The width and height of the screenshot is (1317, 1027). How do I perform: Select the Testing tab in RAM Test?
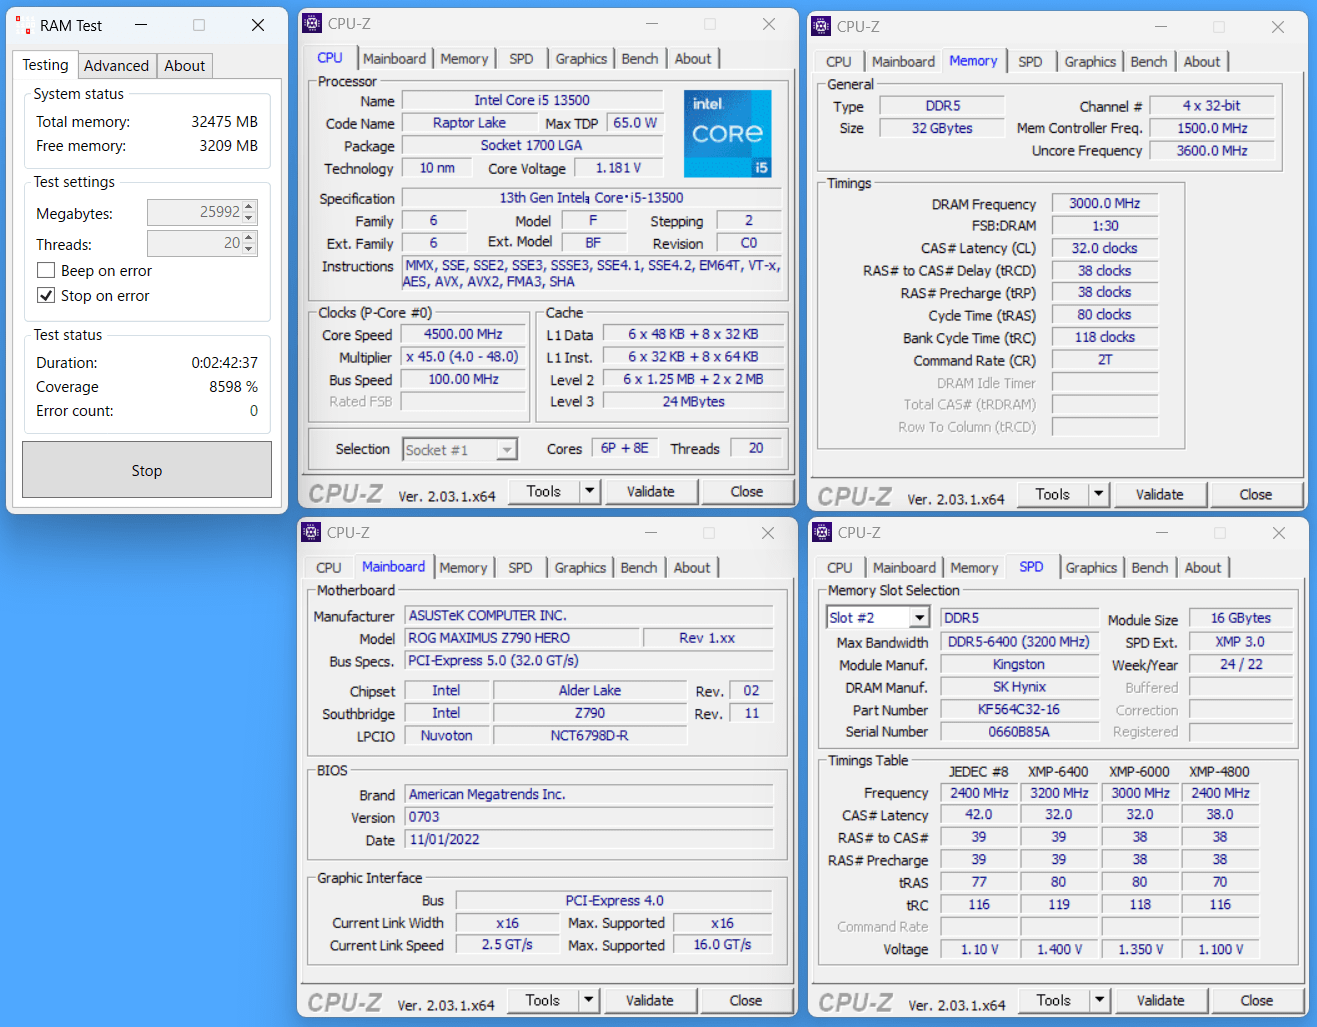point(45,64)
